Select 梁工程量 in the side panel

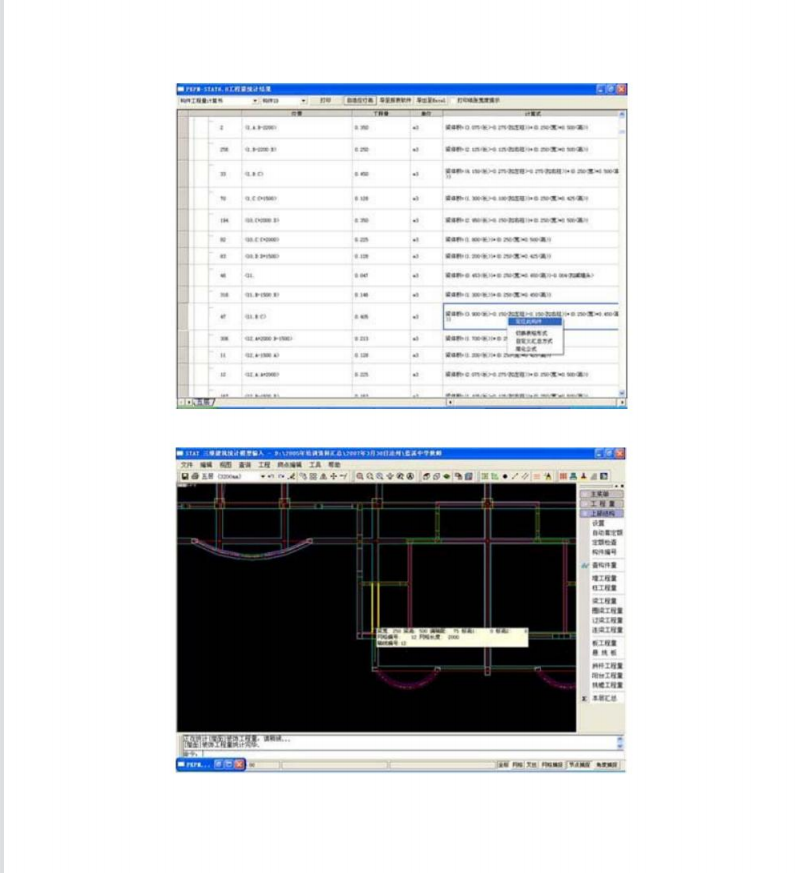pyautogui.click(x=604, y=601)
